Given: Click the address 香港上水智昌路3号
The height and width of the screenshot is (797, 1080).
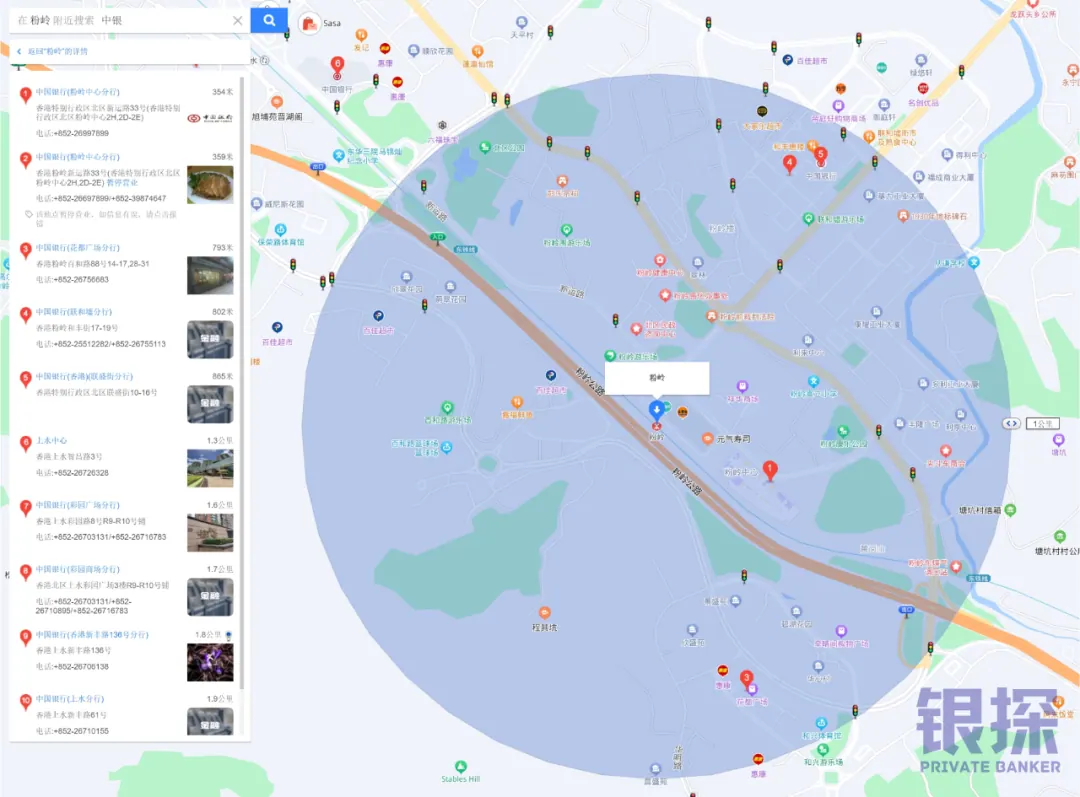Looking at the screenshot, I should pyautogui.click(x=69, y=457).
